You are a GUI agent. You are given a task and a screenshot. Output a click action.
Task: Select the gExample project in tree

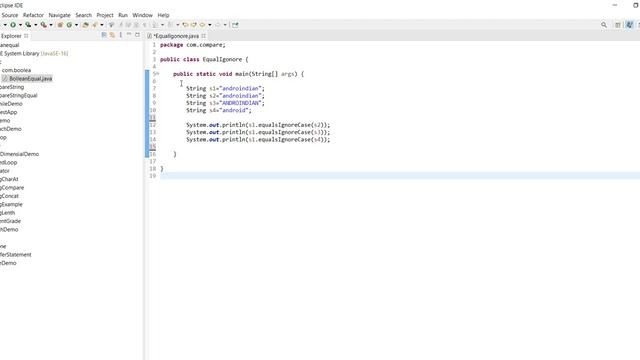click(11, 204)
